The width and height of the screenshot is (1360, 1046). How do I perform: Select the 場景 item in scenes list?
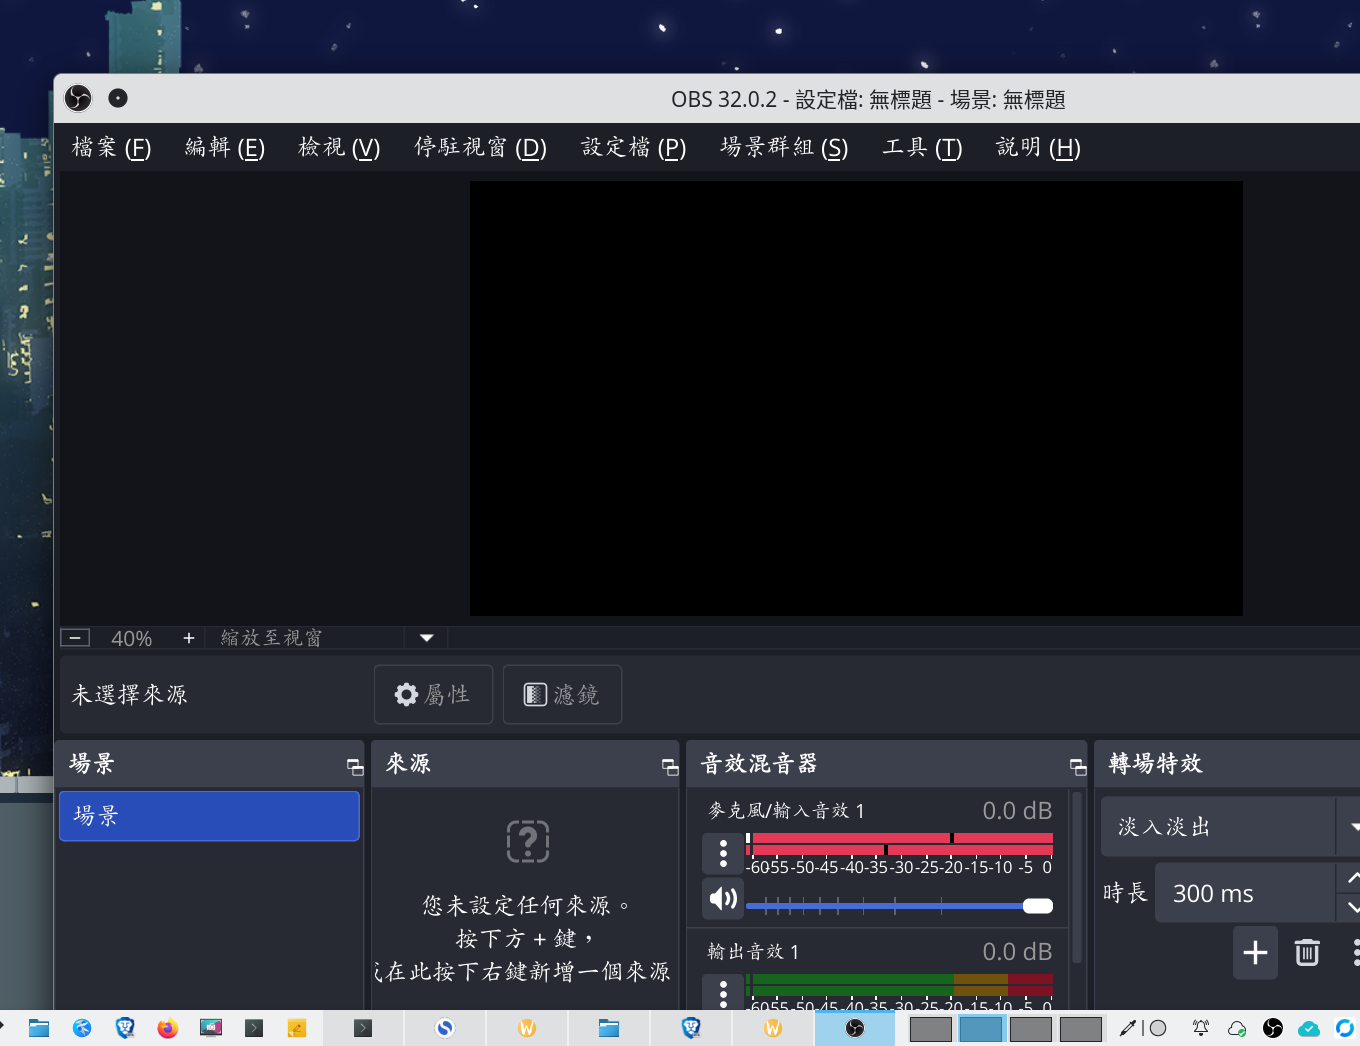tap(209, 816)
